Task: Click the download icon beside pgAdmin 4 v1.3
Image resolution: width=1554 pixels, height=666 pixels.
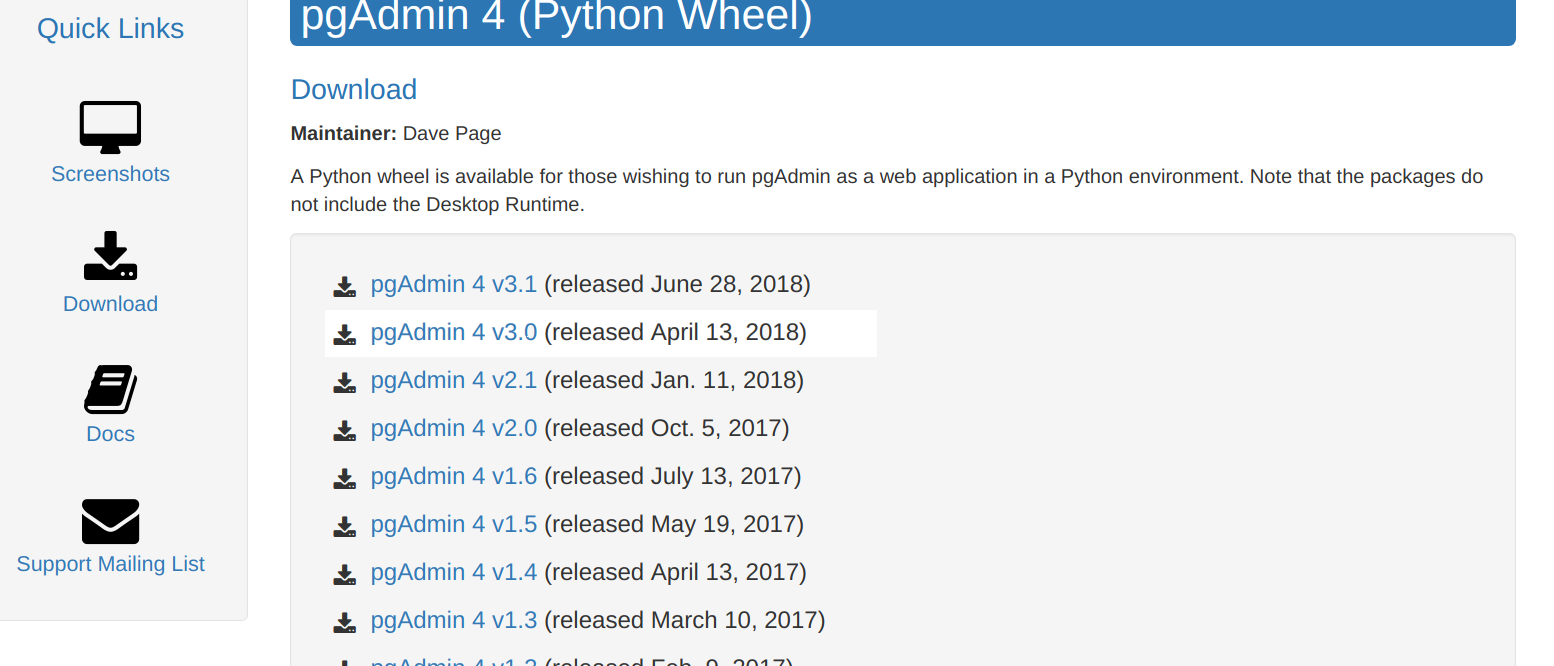Action: coord(345,623)
